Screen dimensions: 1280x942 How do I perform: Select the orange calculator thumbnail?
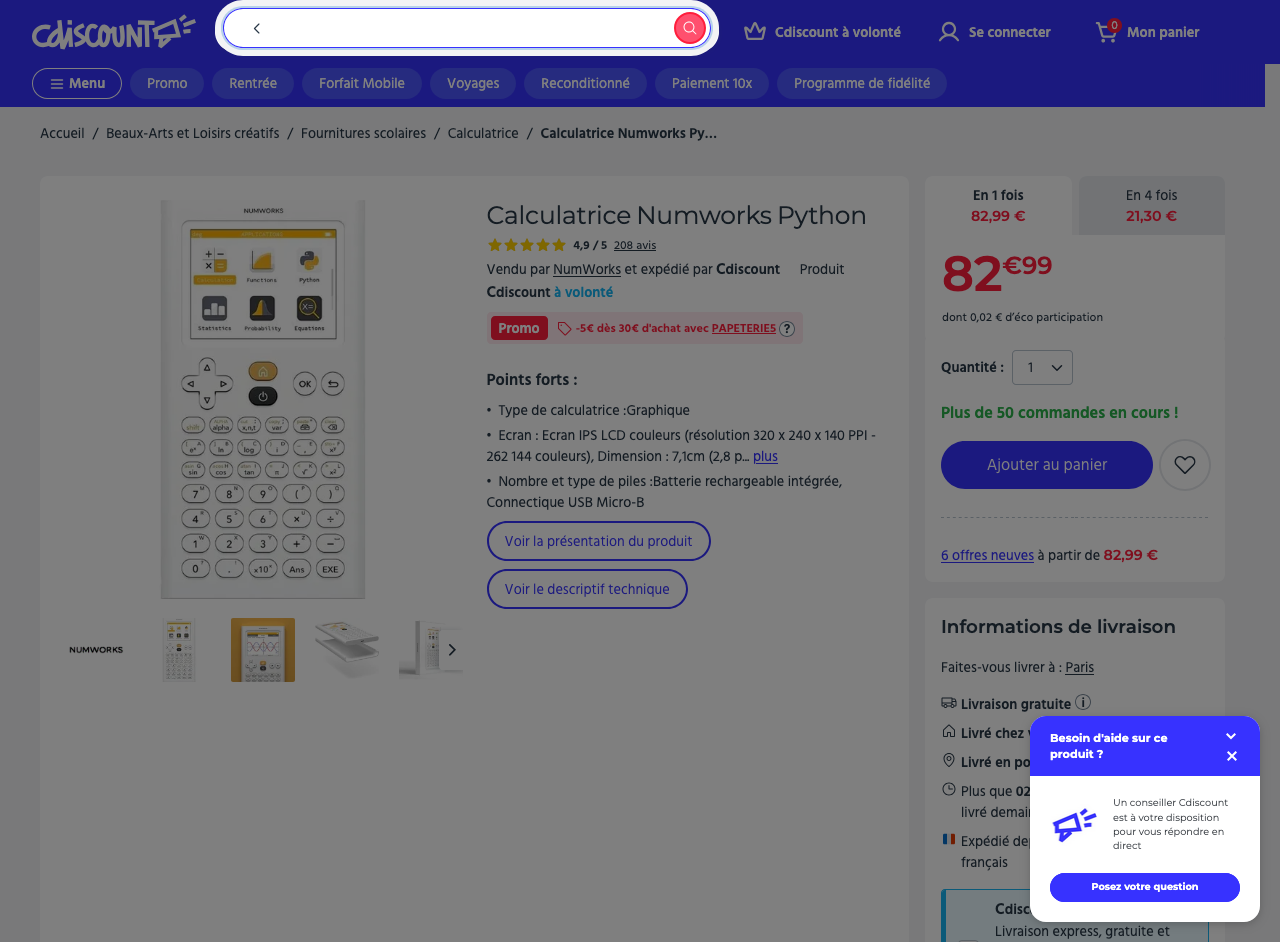[x=262, y=650]
